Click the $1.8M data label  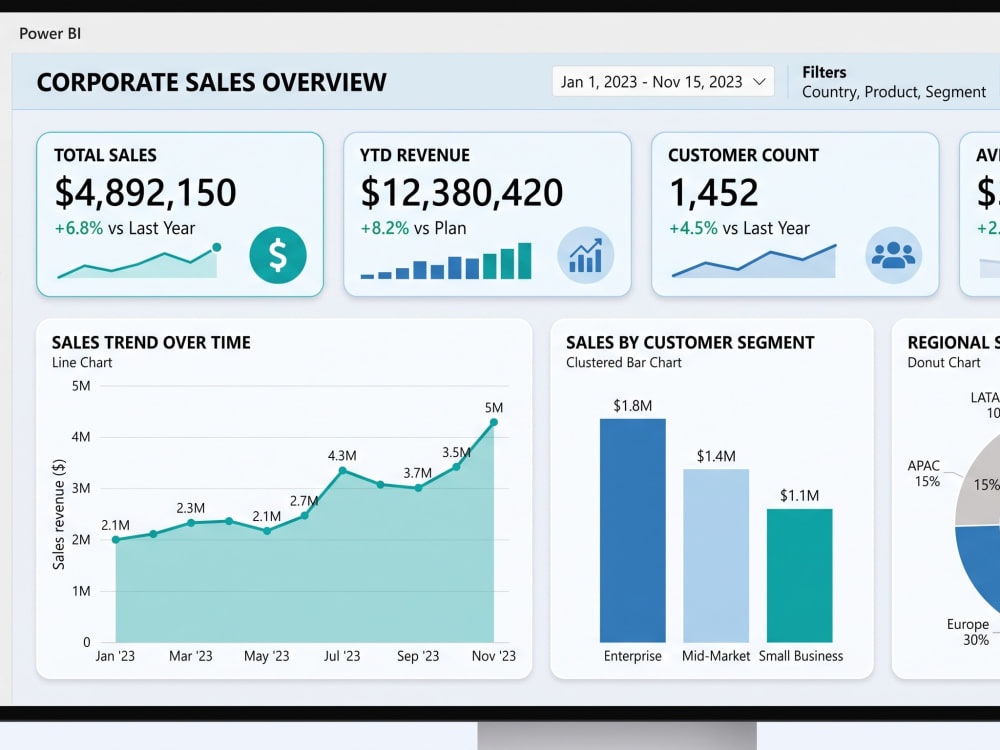coord(633,406)
